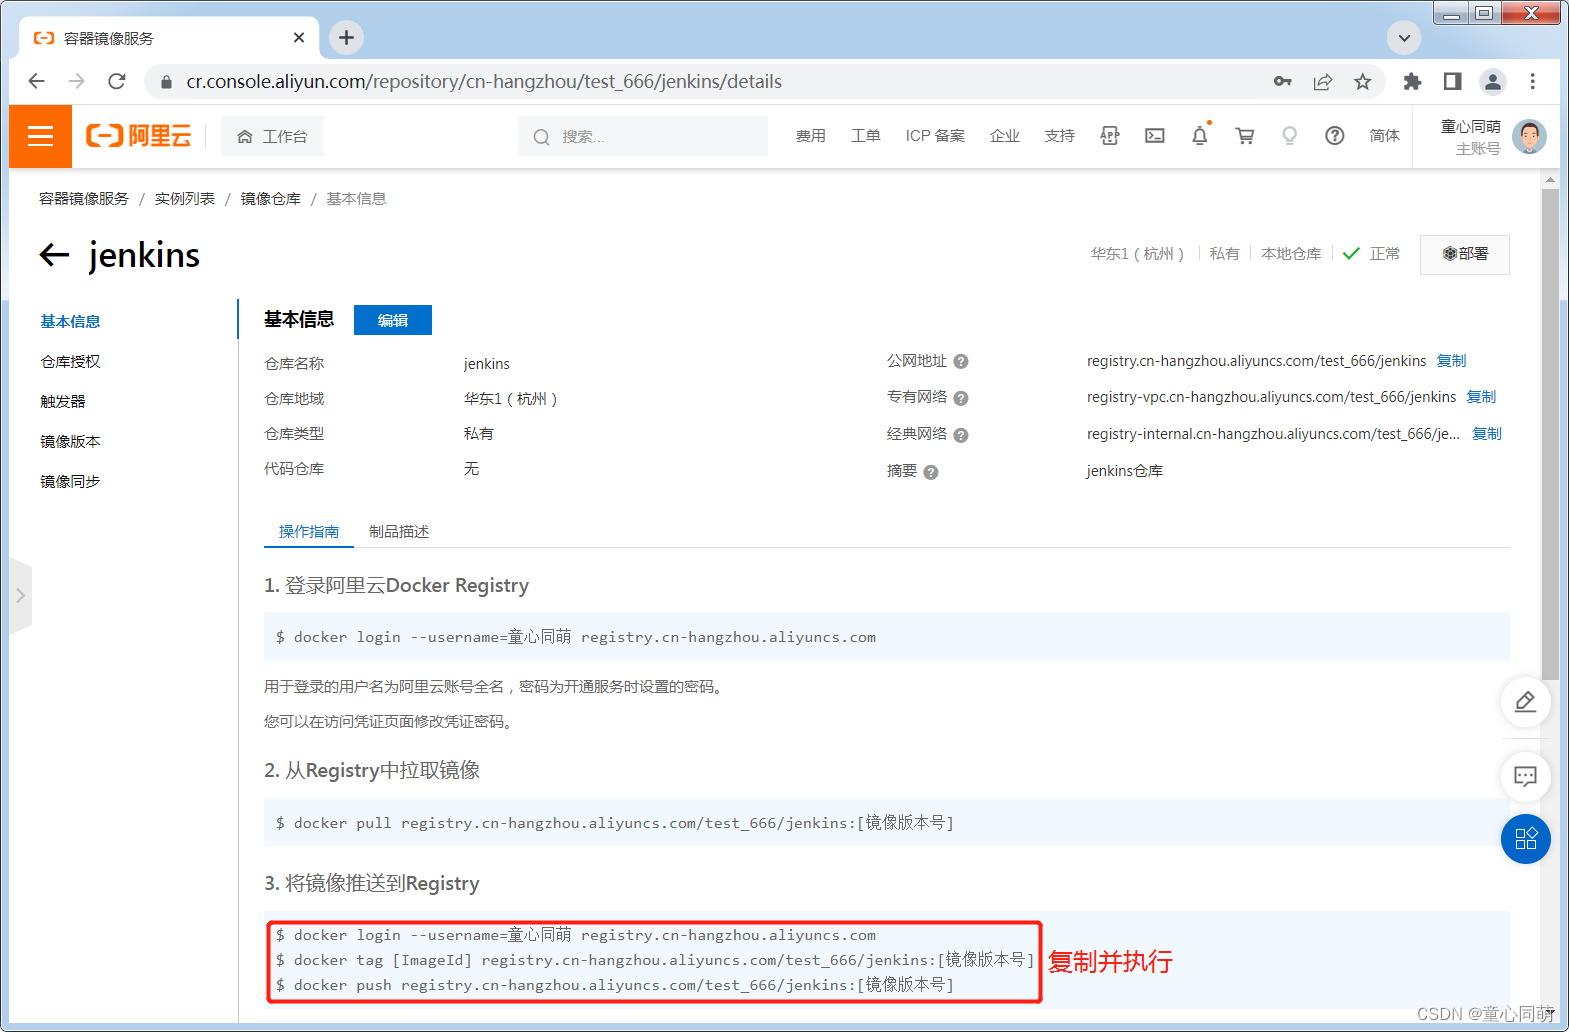This screenshot has height=1032, width=1569.
Task: Copy the 公网地址 registry address
Action: (x=1451, y=361)
